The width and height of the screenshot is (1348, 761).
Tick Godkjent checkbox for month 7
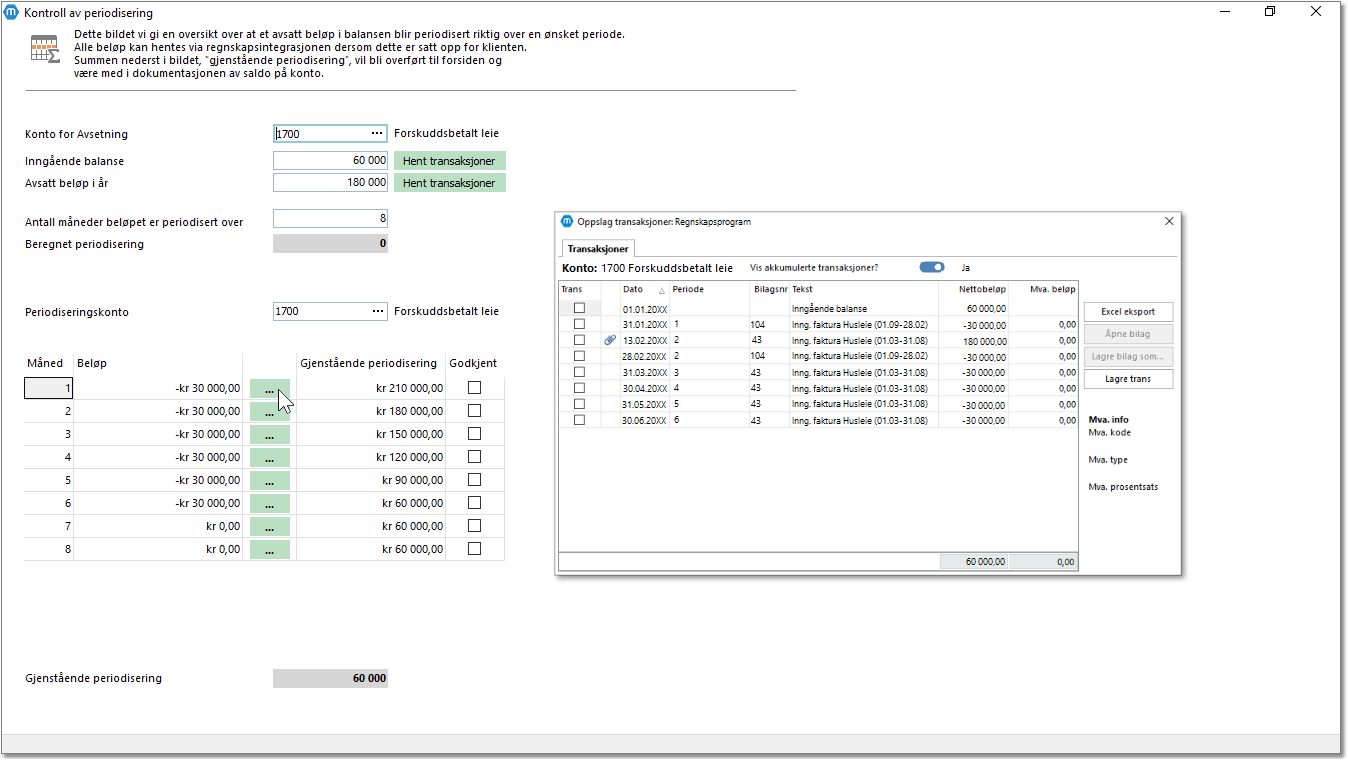click(474, 526)
